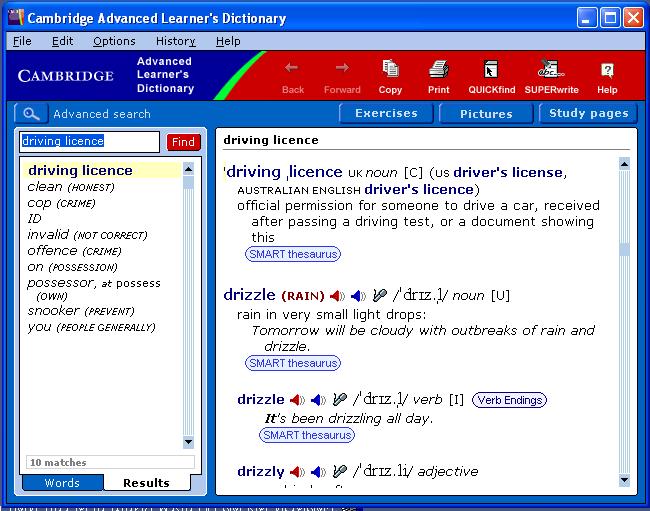Screen dimensions: 650x511
Task: Select 'on (POSSESSION)' result
Action: (73, 267)
